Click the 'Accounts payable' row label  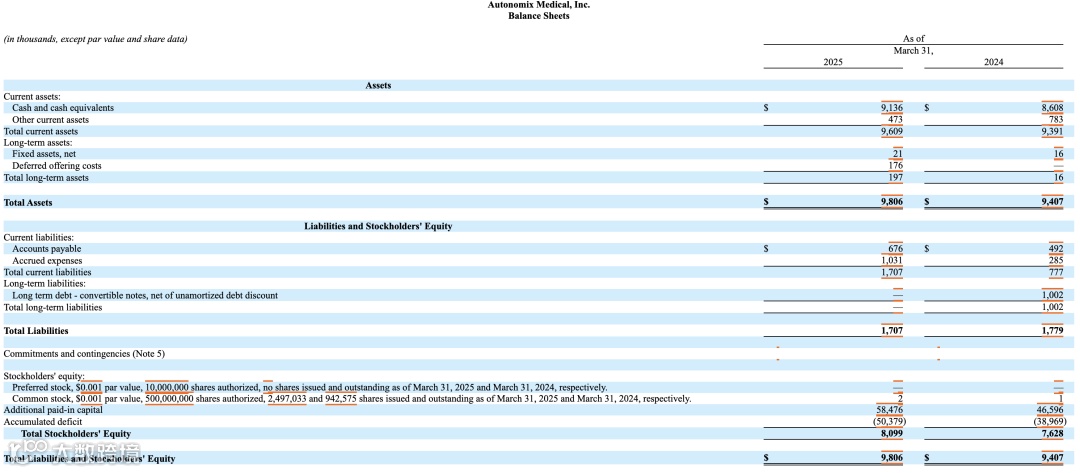(47, 249)
